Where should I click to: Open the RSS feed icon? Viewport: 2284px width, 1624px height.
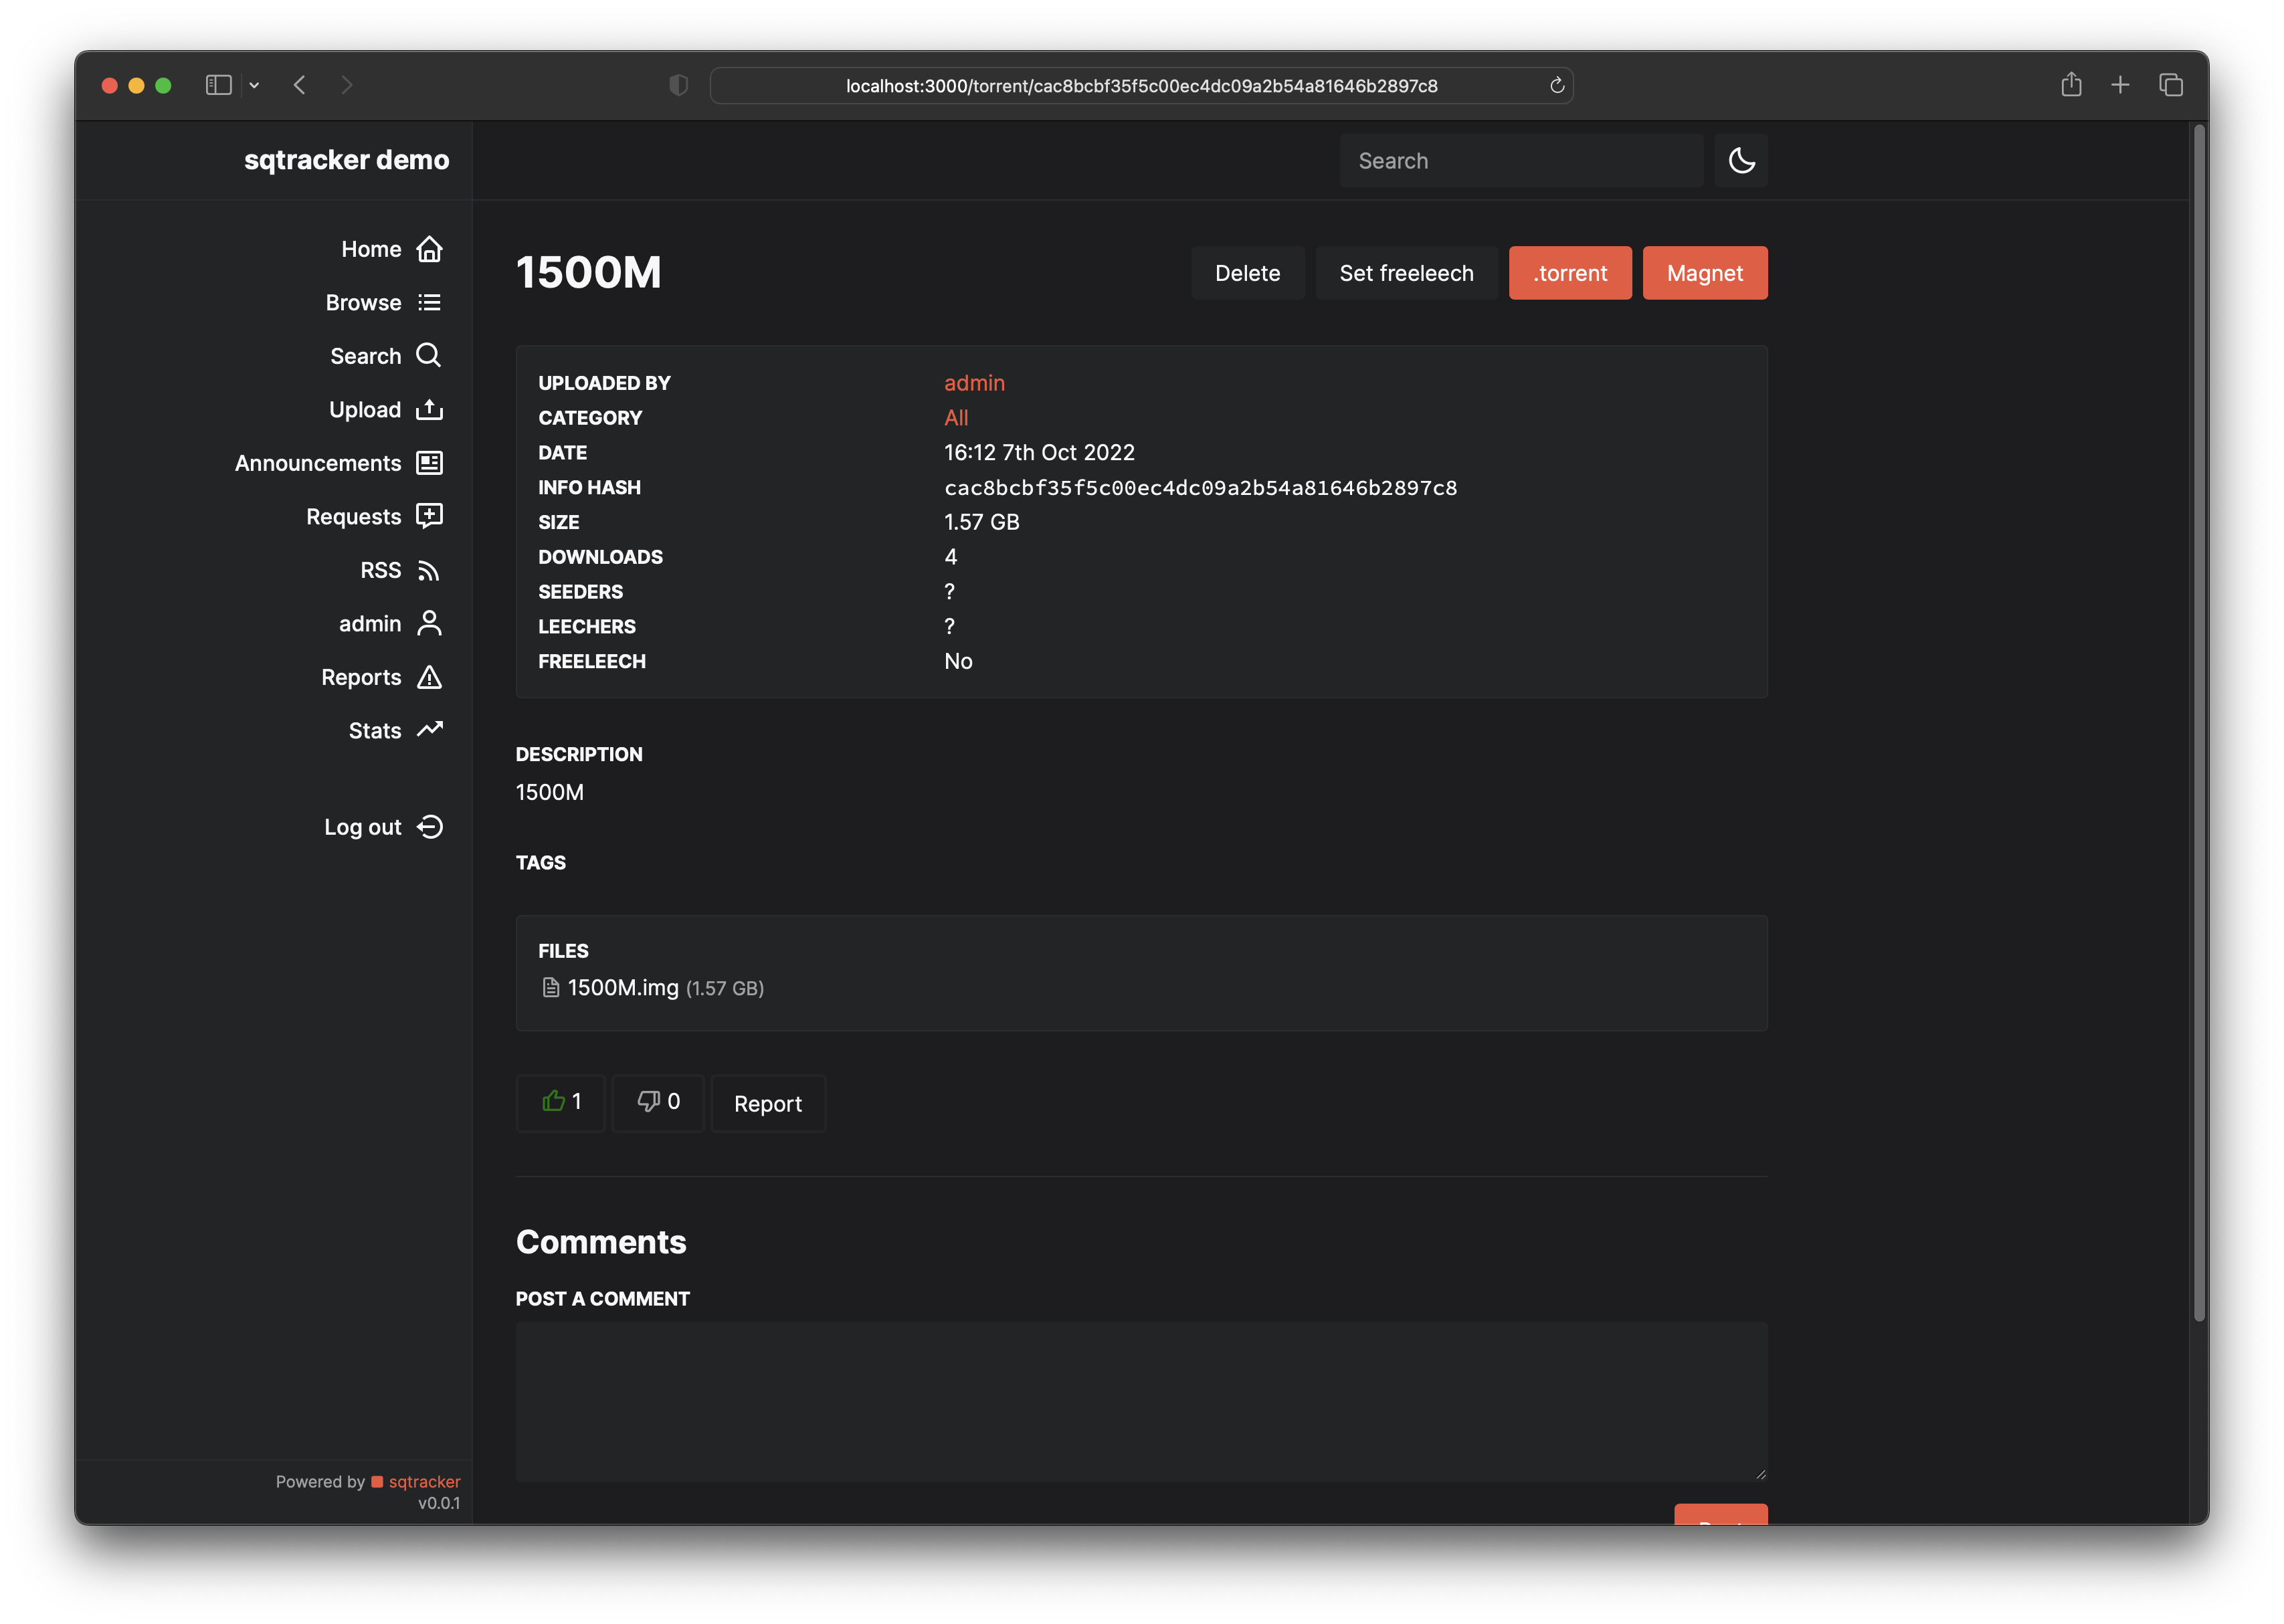click(x=429, y=570)
